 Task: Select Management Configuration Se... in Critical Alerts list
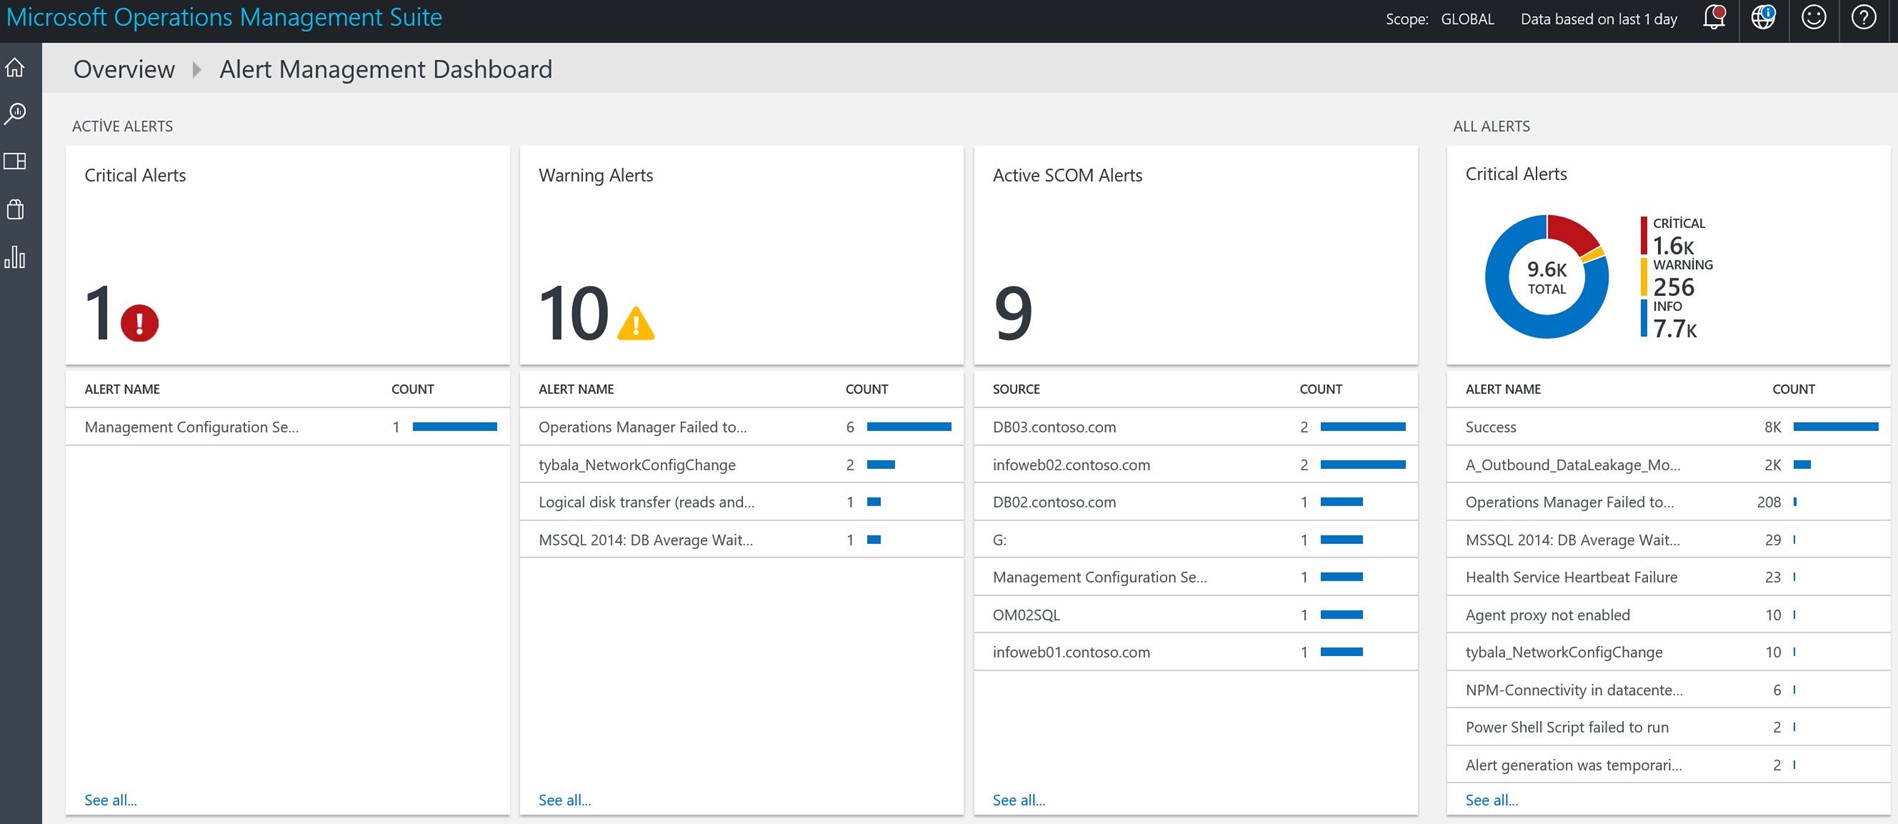click(288, 427)
